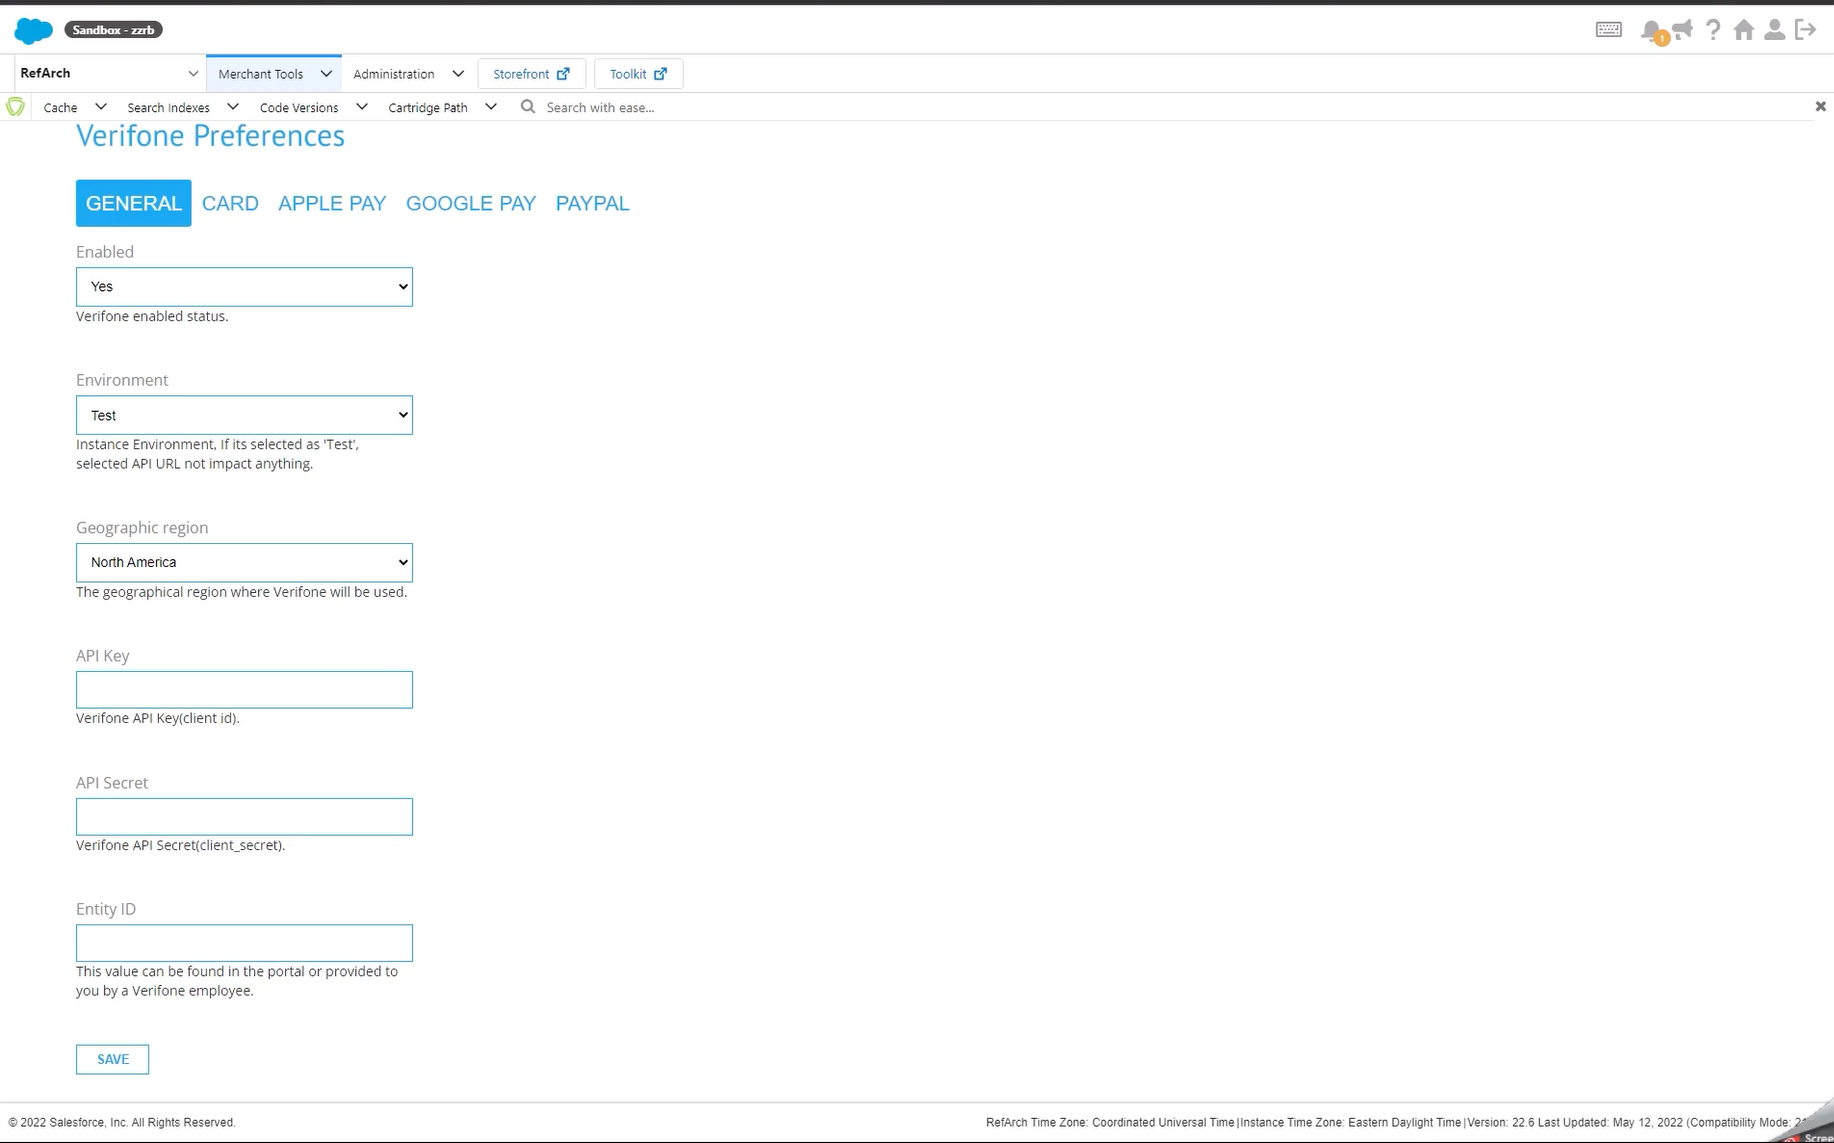Screen dimensions: 1834x1143
Task: Open notifications via the bell icon
Action: (x=1652, y=31)
